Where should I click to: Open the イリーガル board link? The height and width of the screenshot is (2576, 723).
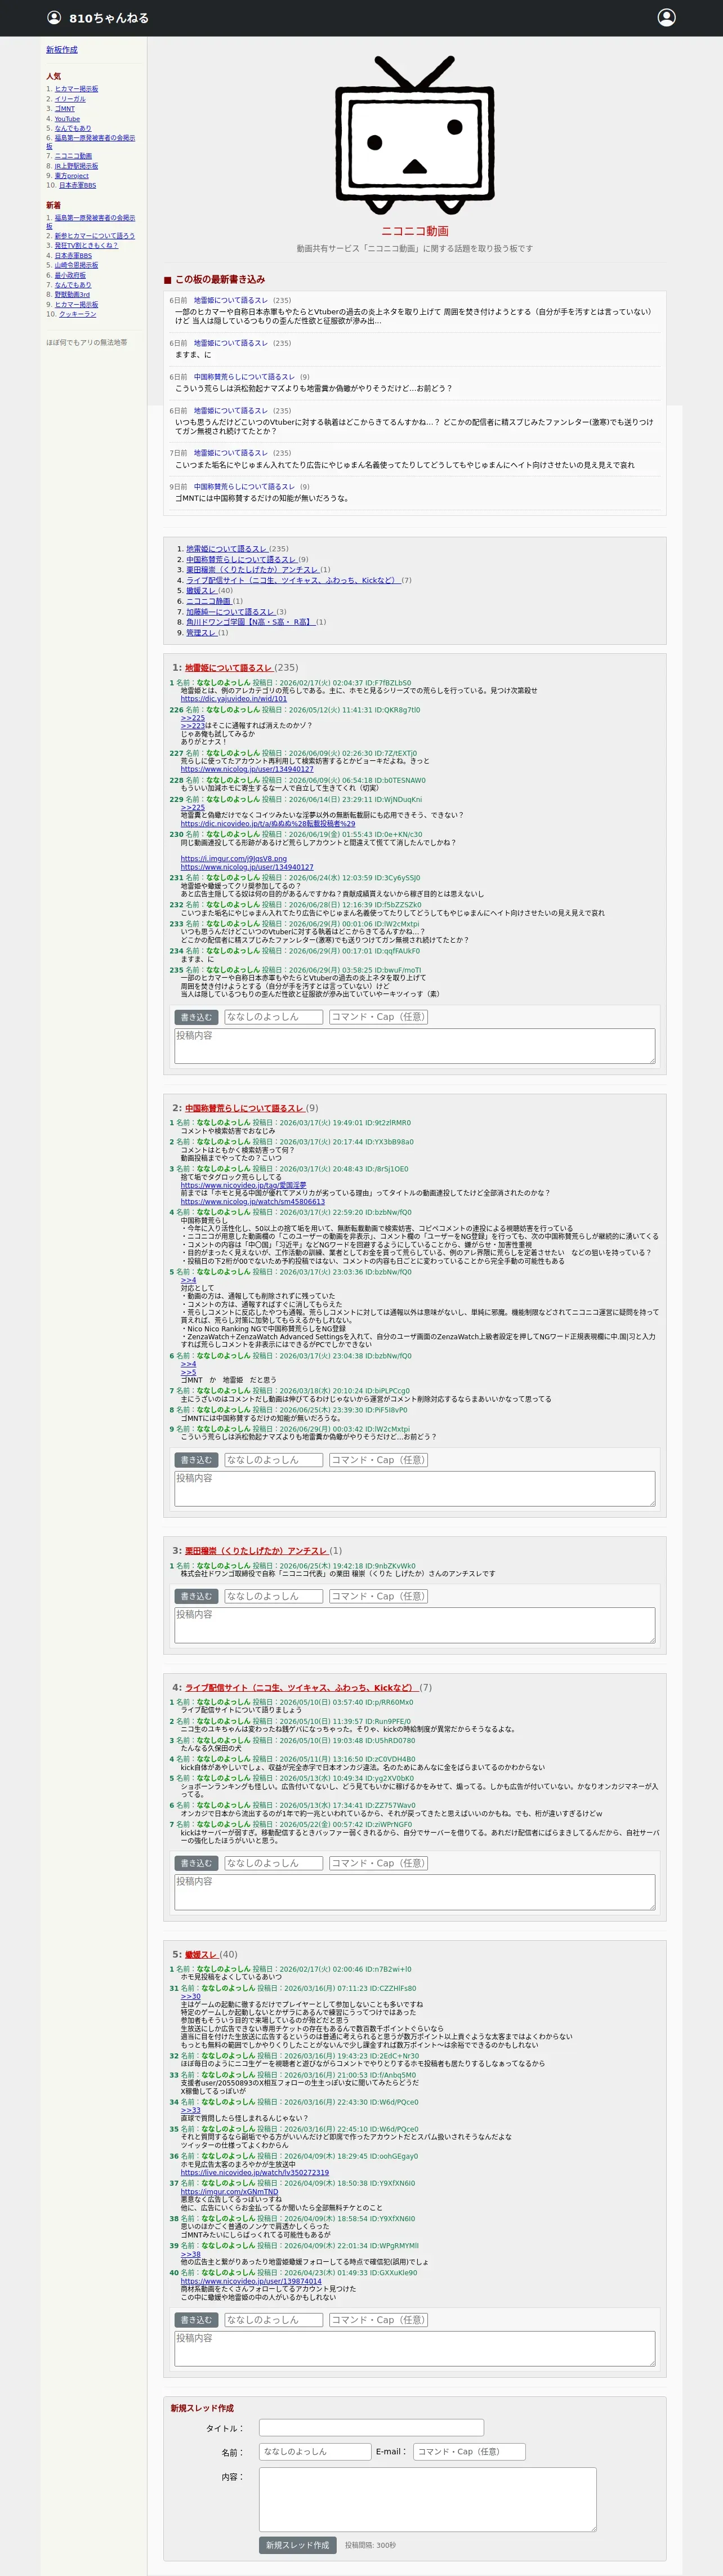tap(70, 99)
